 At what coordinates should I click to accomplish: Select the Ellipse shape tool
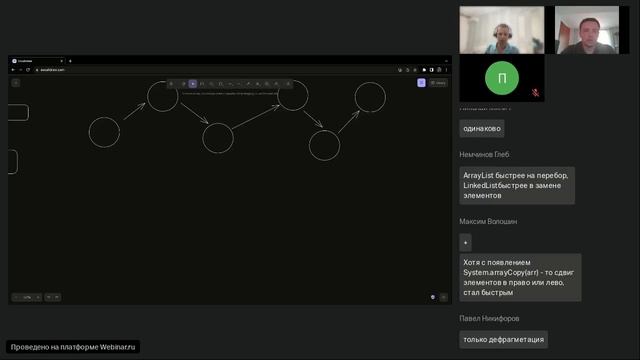click(220, 84)
